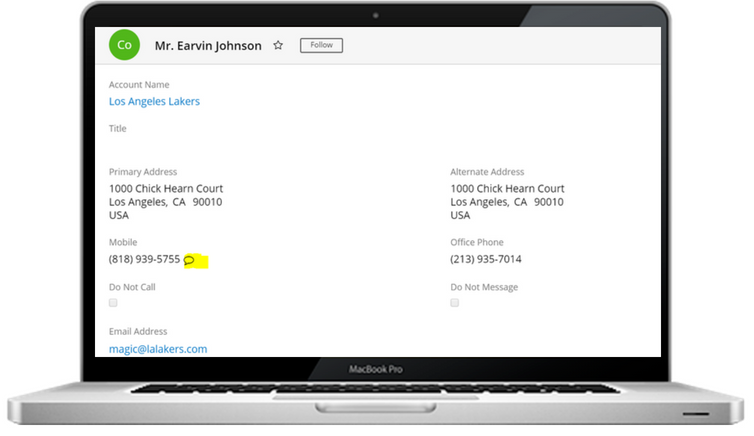Click the primary address street line under Primary Address
Screen dimensions: 754x436
(x=166, y=188)
